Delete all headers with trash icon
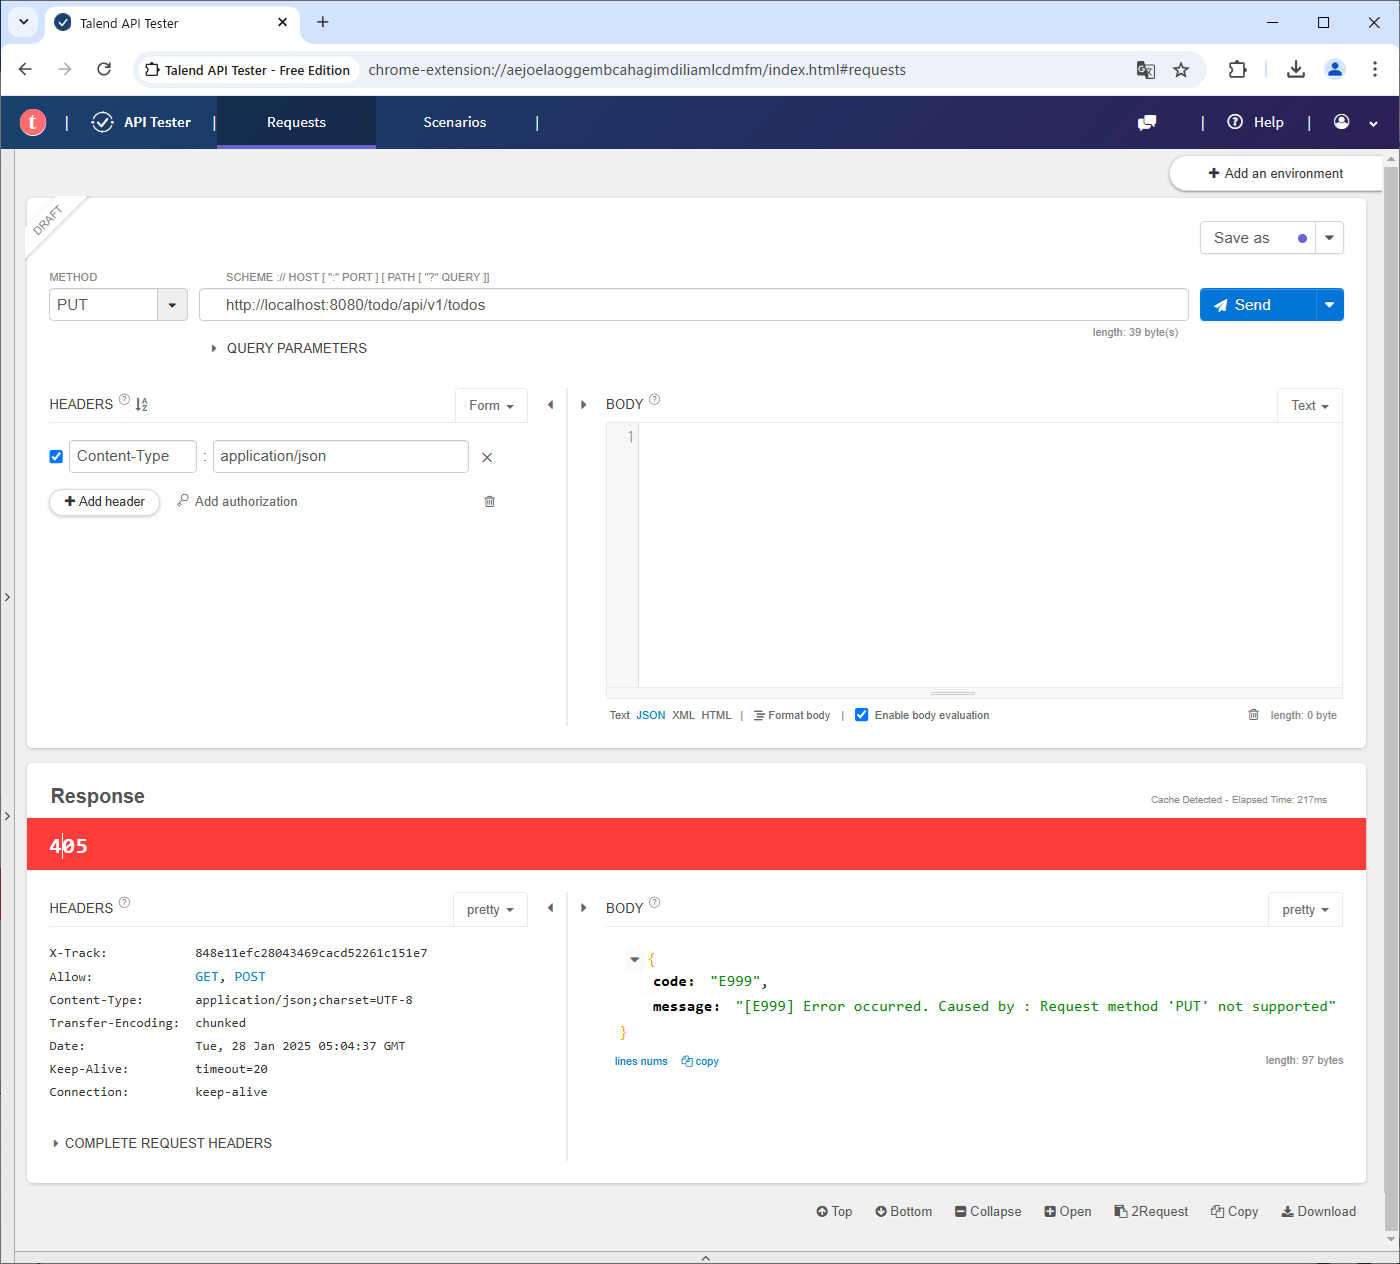The image size is (1400, 1264). [x=489, y=501]
